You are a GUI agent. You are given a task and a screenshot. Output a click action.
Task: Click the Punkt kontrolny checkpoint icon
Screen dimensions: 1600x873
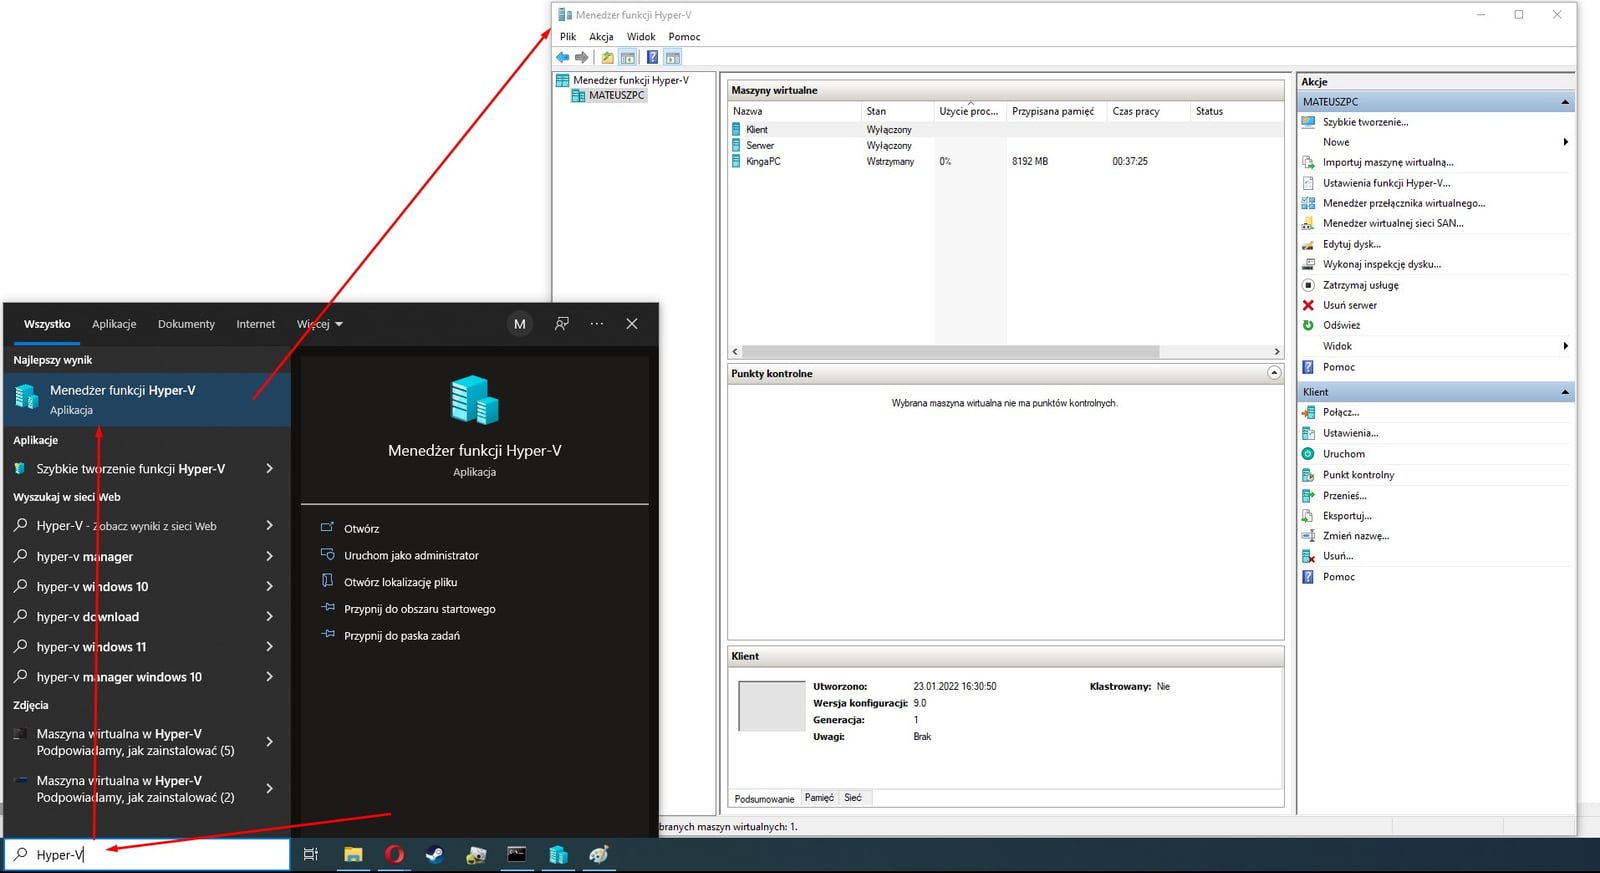(x=1308, y=475)
